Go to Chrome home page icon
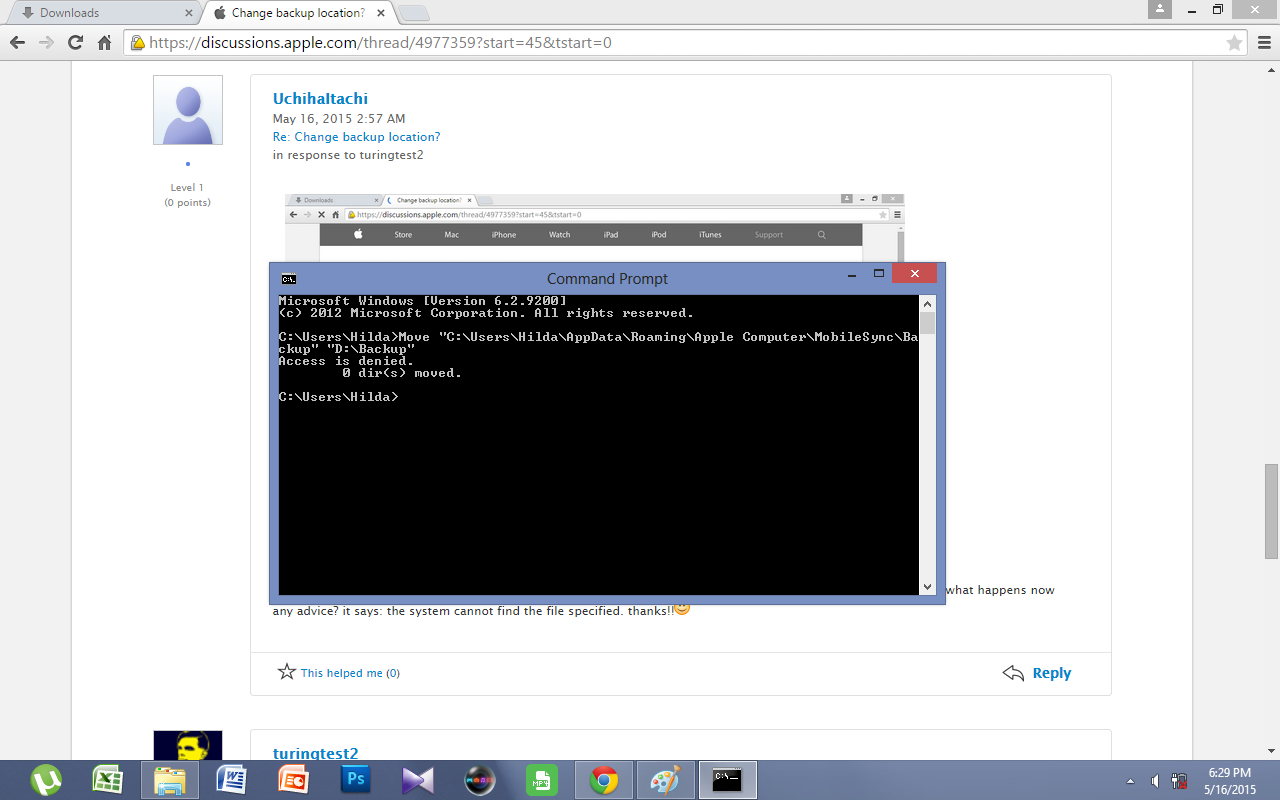1280x800 pixels. click(x=104, y=43)
